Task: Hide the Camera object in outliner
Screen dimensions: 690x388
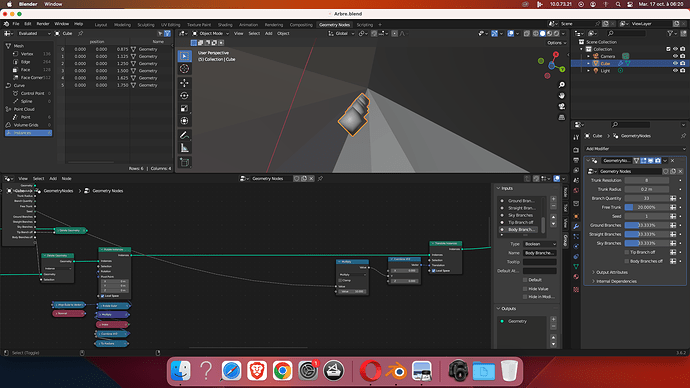Action: [x=675, y=56]
